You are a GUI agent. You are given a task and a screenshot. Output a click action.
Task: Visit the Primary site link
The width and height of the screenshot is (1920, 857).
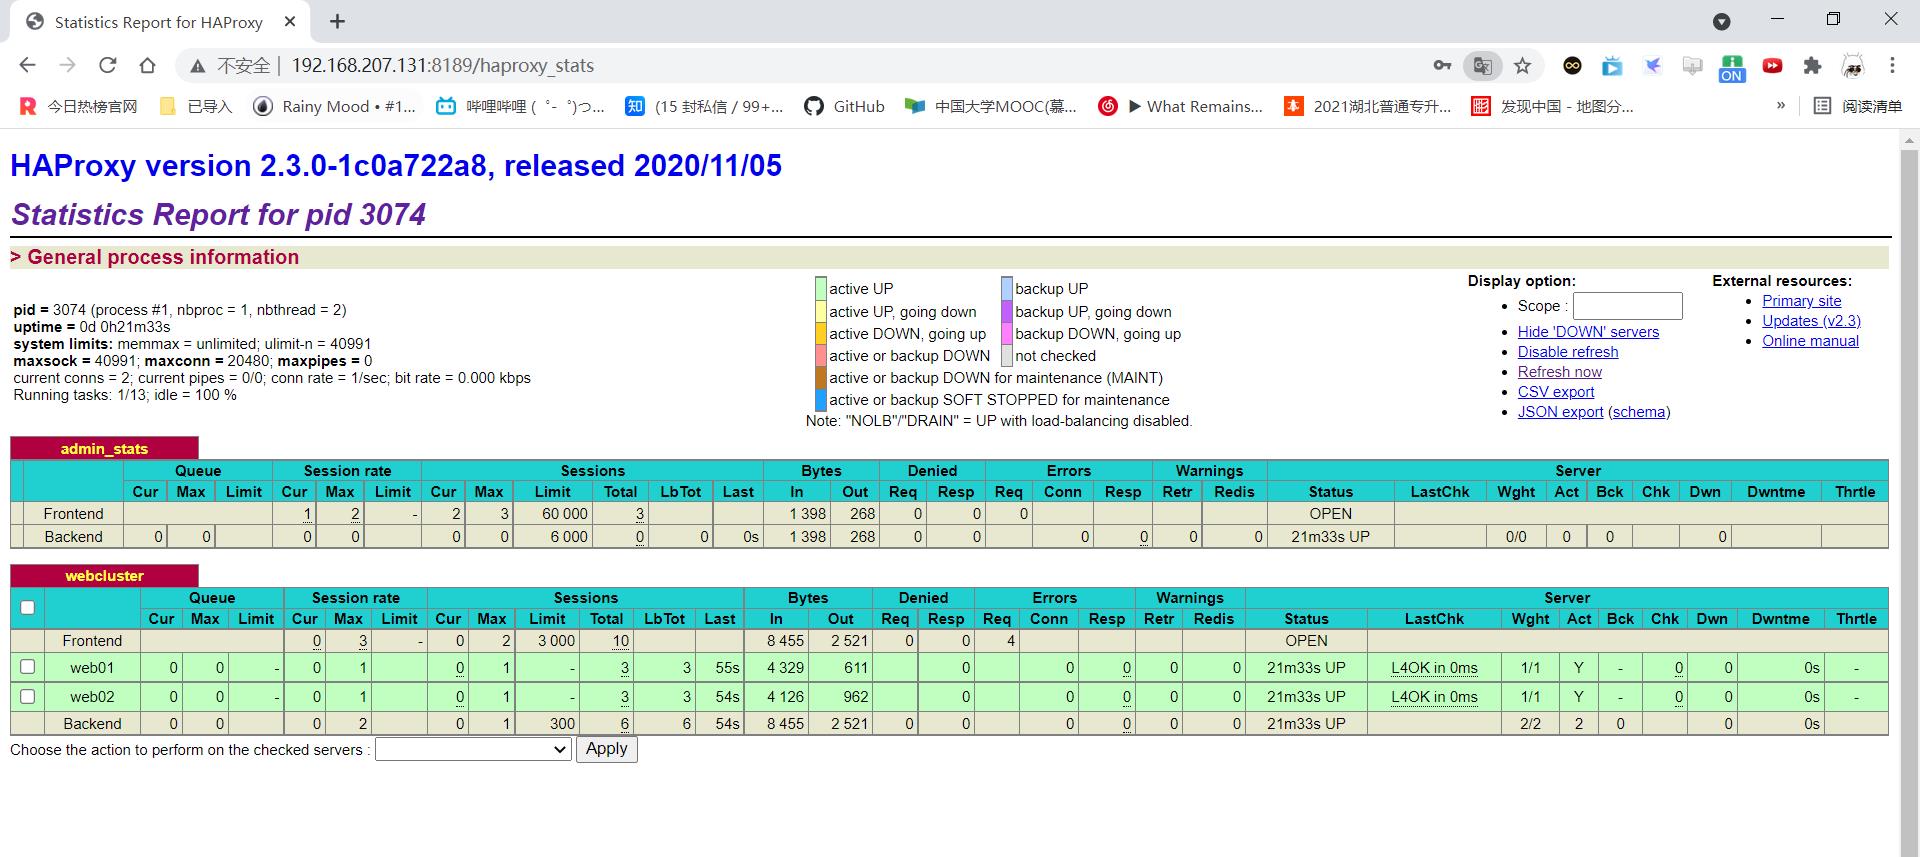coord(1801,301)
